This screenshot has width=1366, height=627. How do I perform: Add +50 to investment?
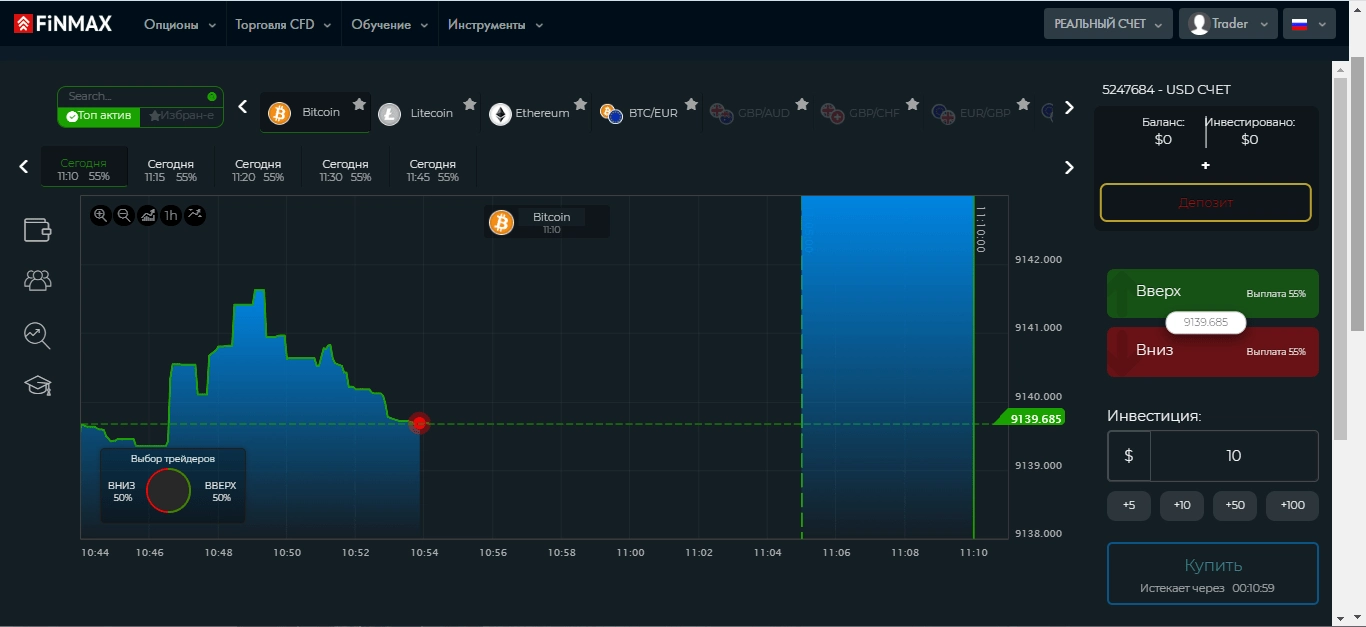pos(1234,505)
